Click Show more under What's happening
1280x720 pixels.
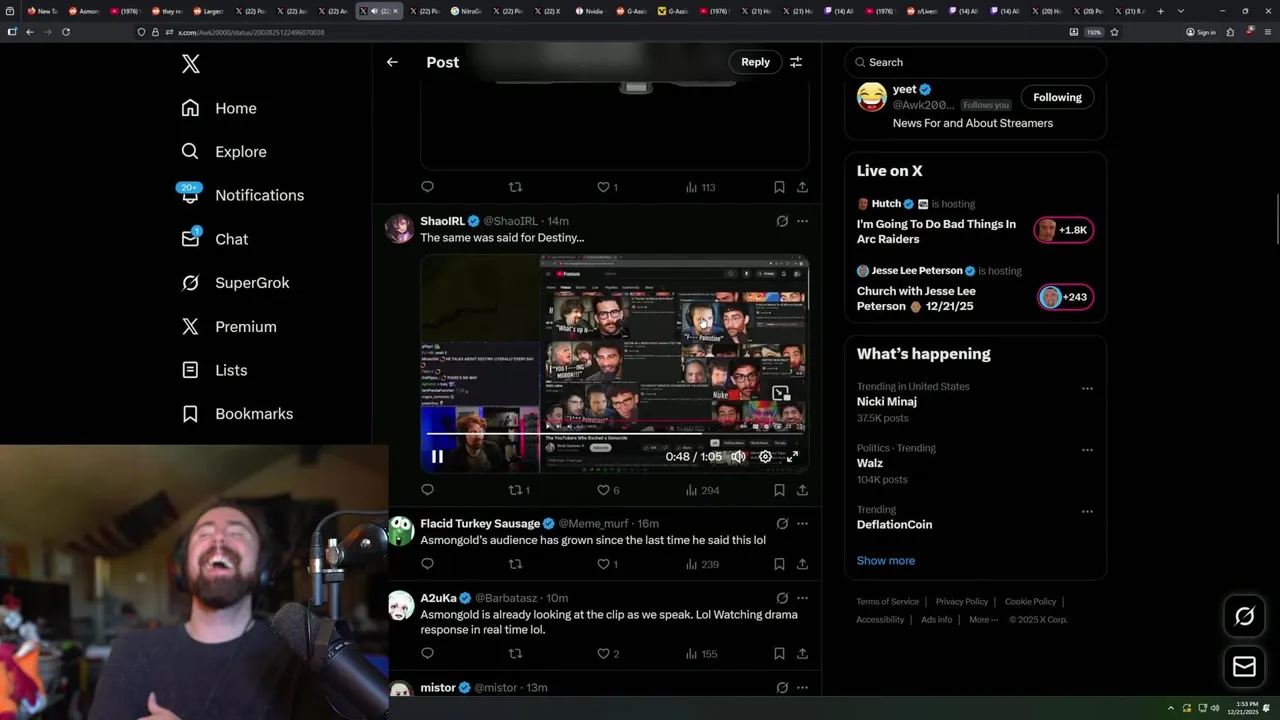click(x=886, y=561)
